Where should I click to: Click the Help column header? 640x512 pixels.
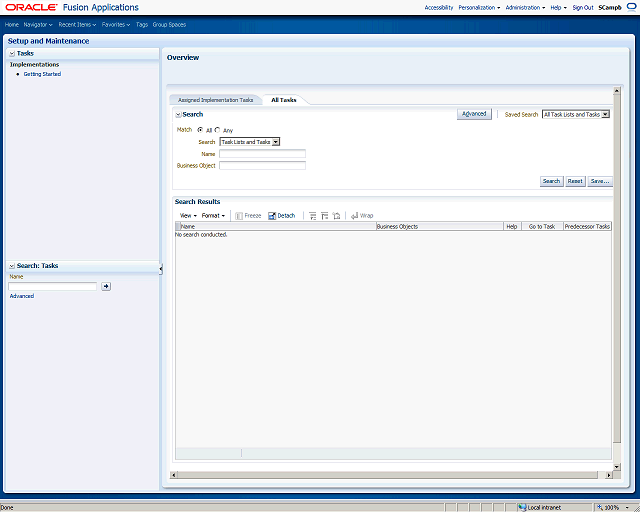coord(512,226)
